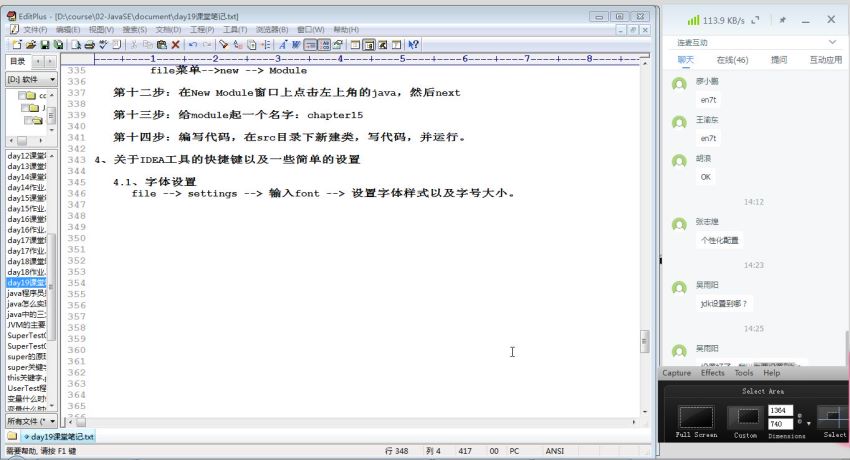
Task: Click the right arrow next to 目录 tab
Action: click(49, 62)
